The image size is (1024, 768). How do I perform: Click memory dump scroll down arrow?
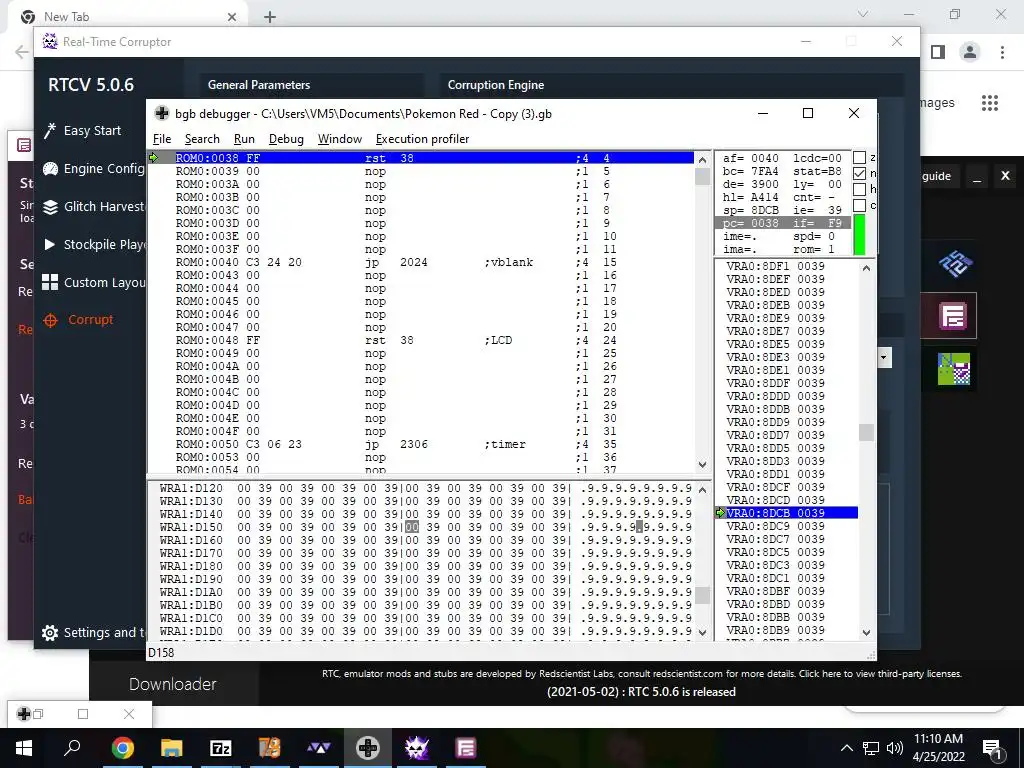pyautogui.click(x=703, y=632)
